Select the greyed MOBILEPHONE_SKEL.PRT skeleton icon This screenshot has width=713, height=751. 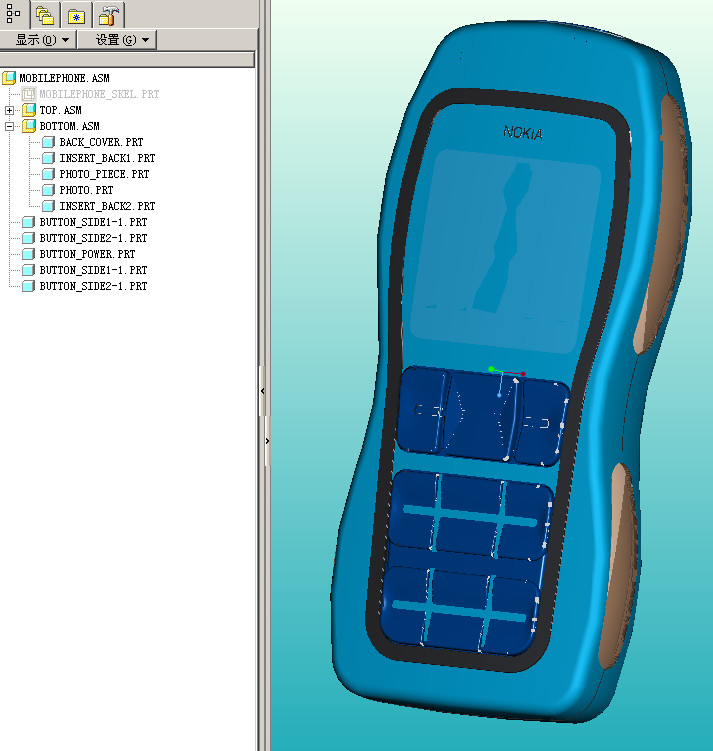click(29, 94)
